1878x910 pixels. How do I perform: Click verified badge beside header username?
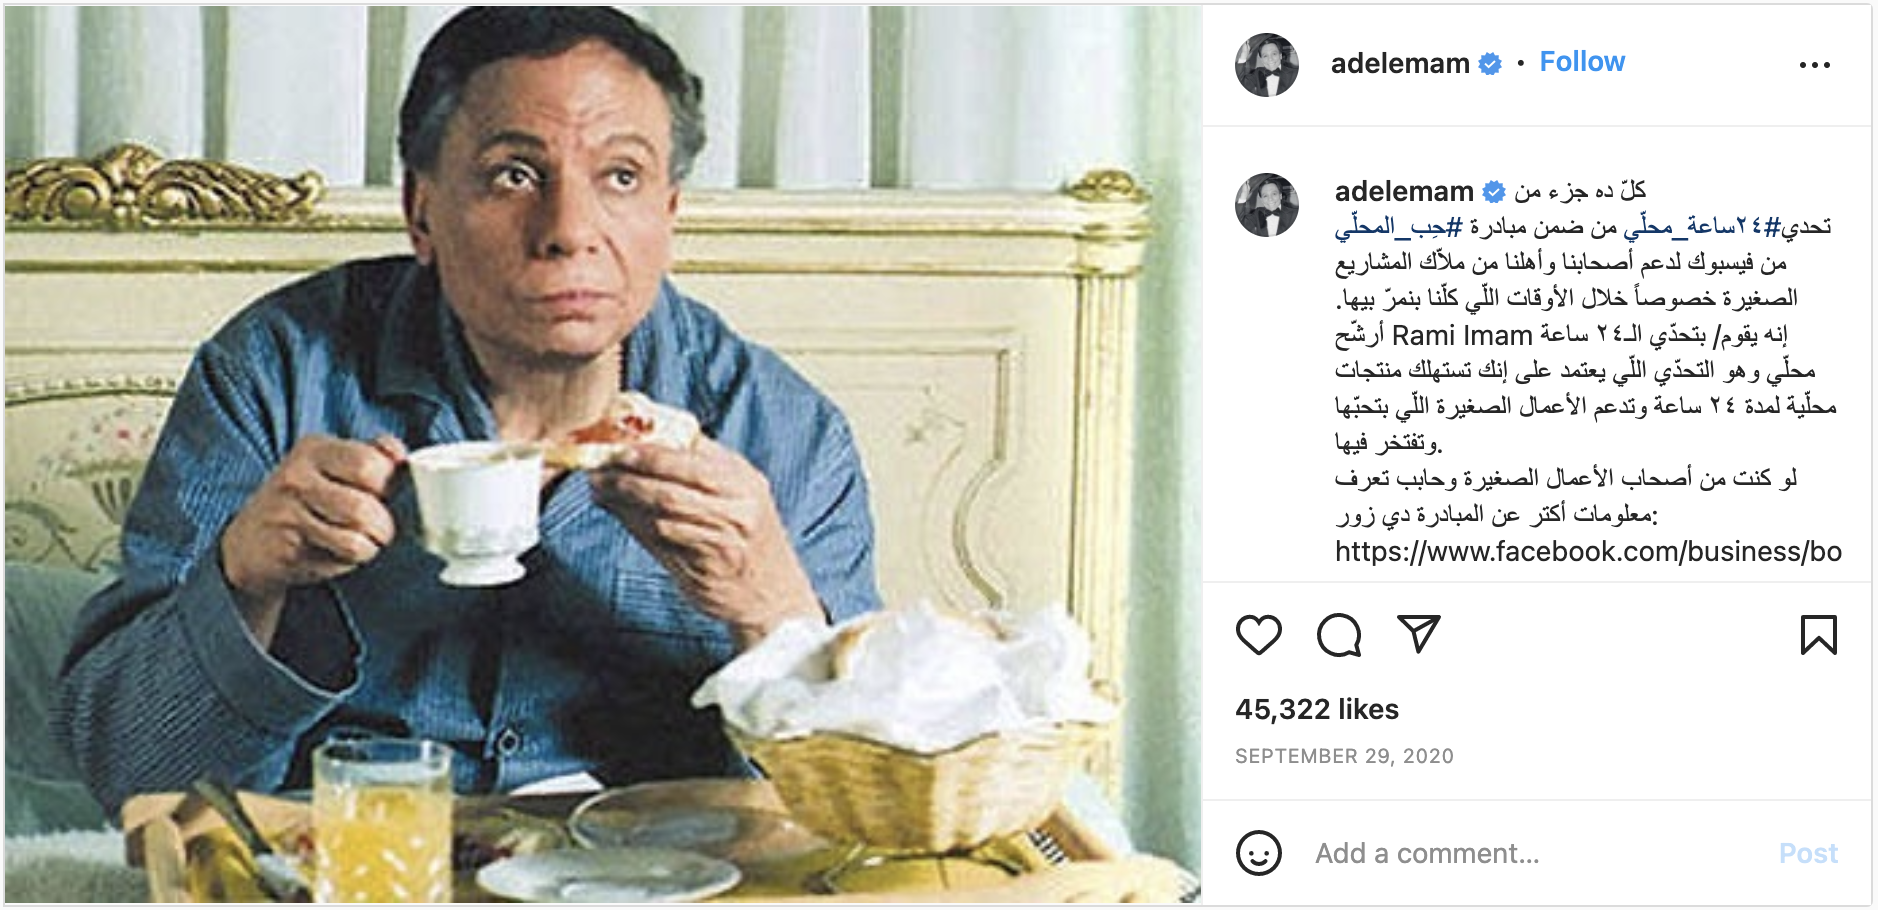tap(1490, 64)
